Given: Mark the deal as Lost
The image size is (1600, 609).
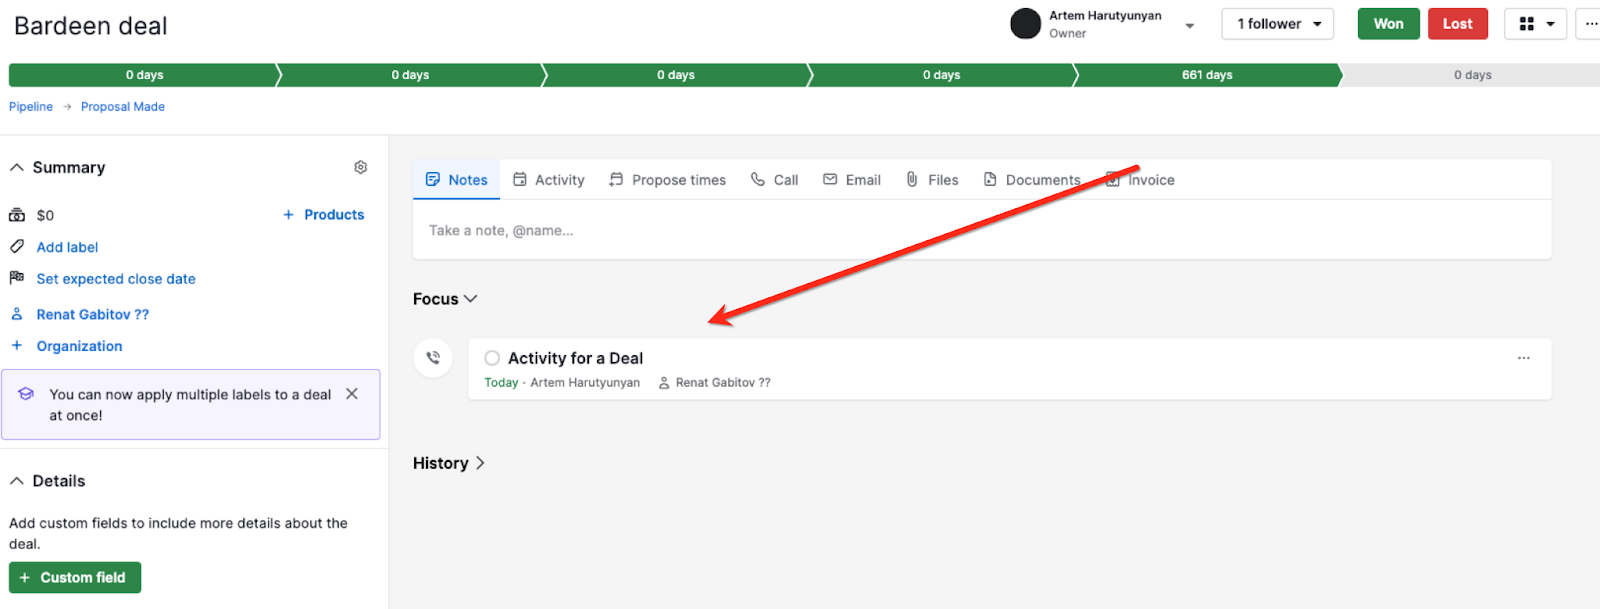Looking at the screenshot, I should click(1458, 24).
